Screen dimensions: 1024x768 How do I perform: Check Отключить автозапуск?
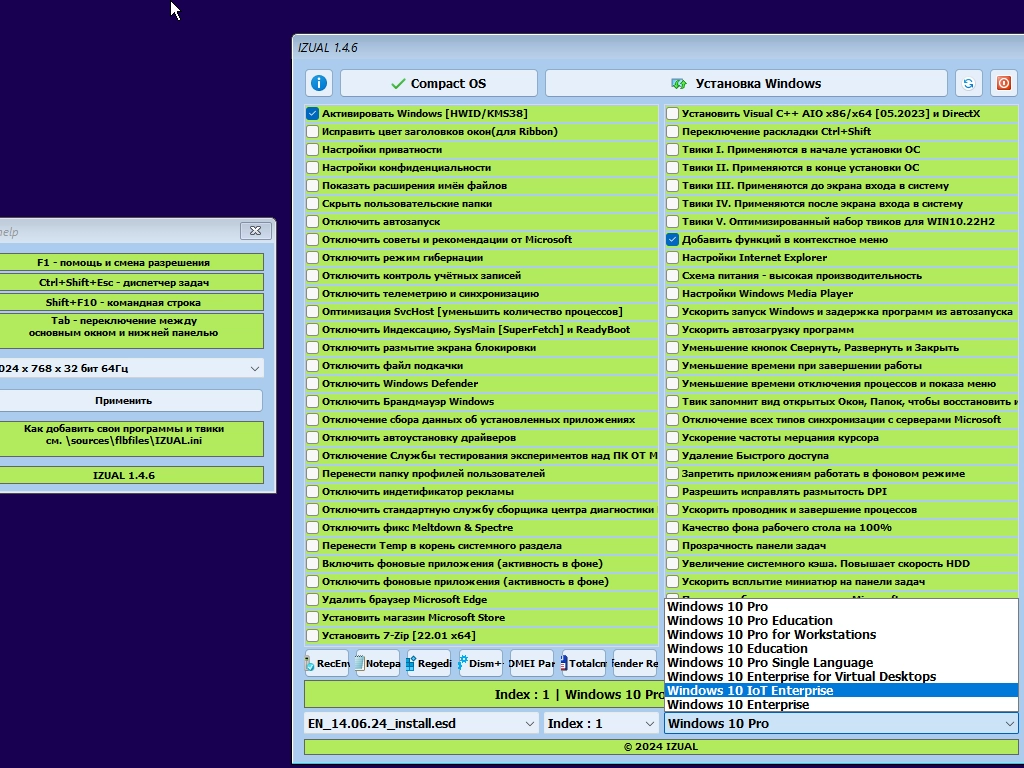312,221
